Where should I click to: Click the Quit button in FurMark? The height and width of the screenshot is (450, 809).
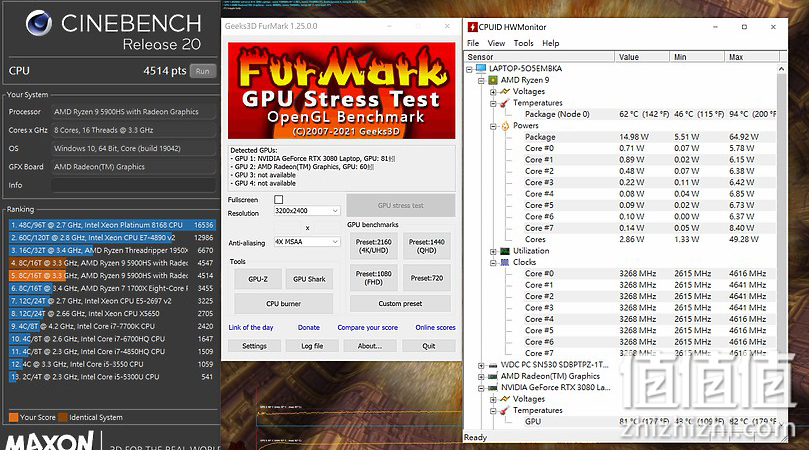(x=429, y=346)
